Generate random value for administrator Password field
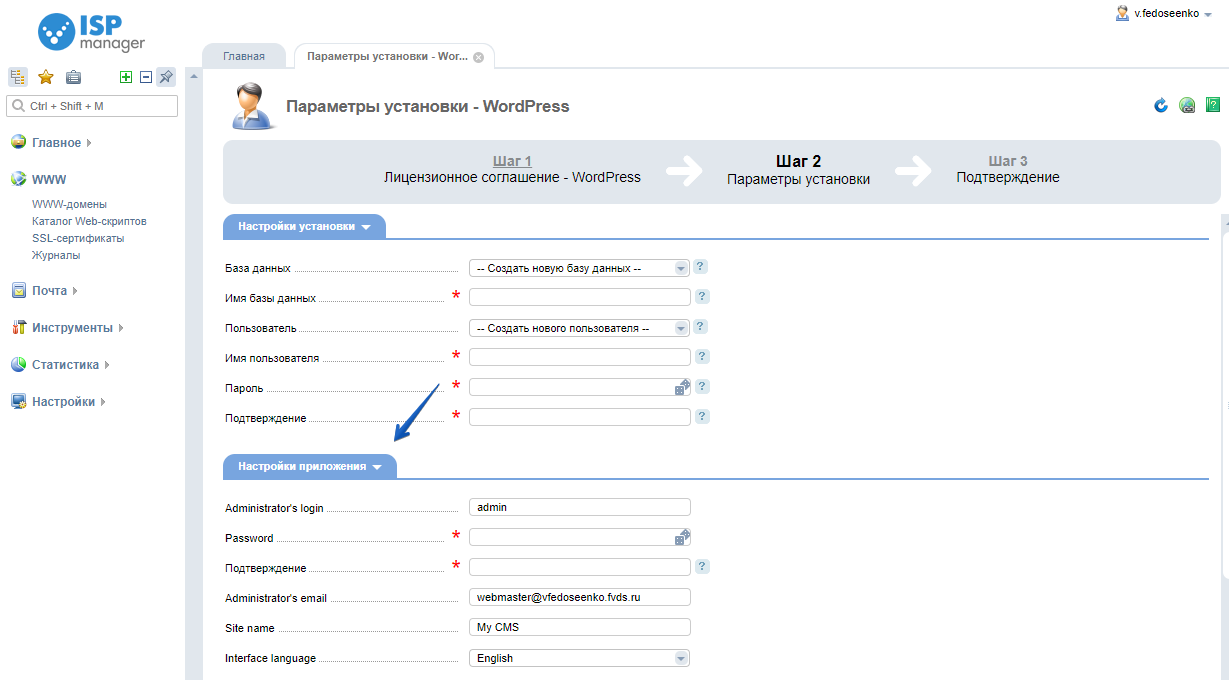Image resolution: width=1229 pixels, height=680 pixels. pos(682,537)
